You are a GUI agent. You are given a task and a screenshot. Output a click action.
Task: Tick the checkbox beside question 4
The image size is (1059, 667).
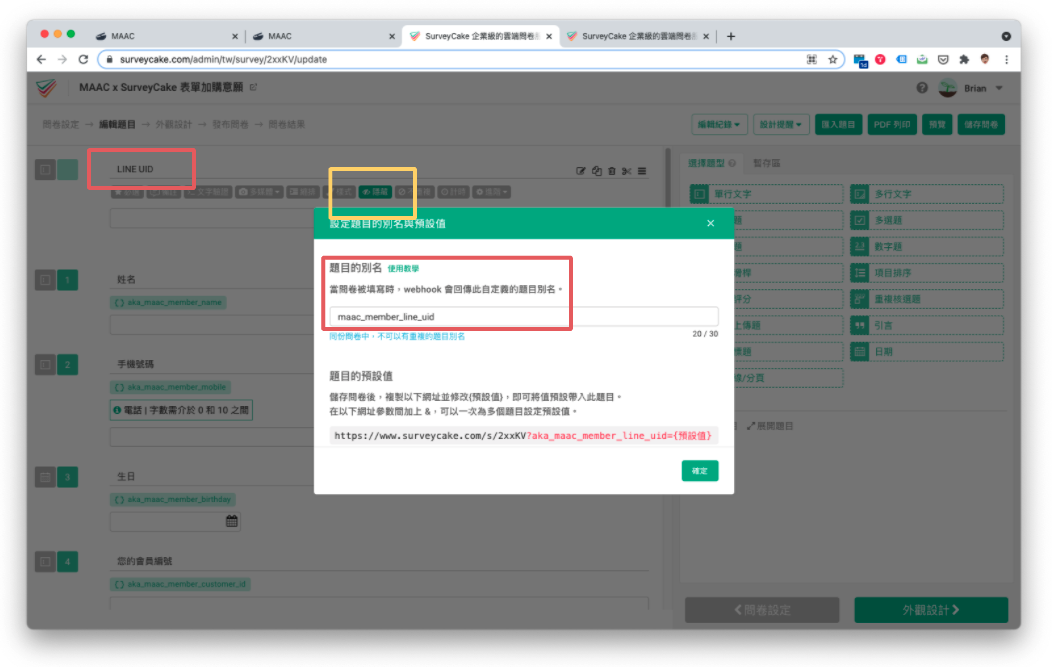coord(45,562)
